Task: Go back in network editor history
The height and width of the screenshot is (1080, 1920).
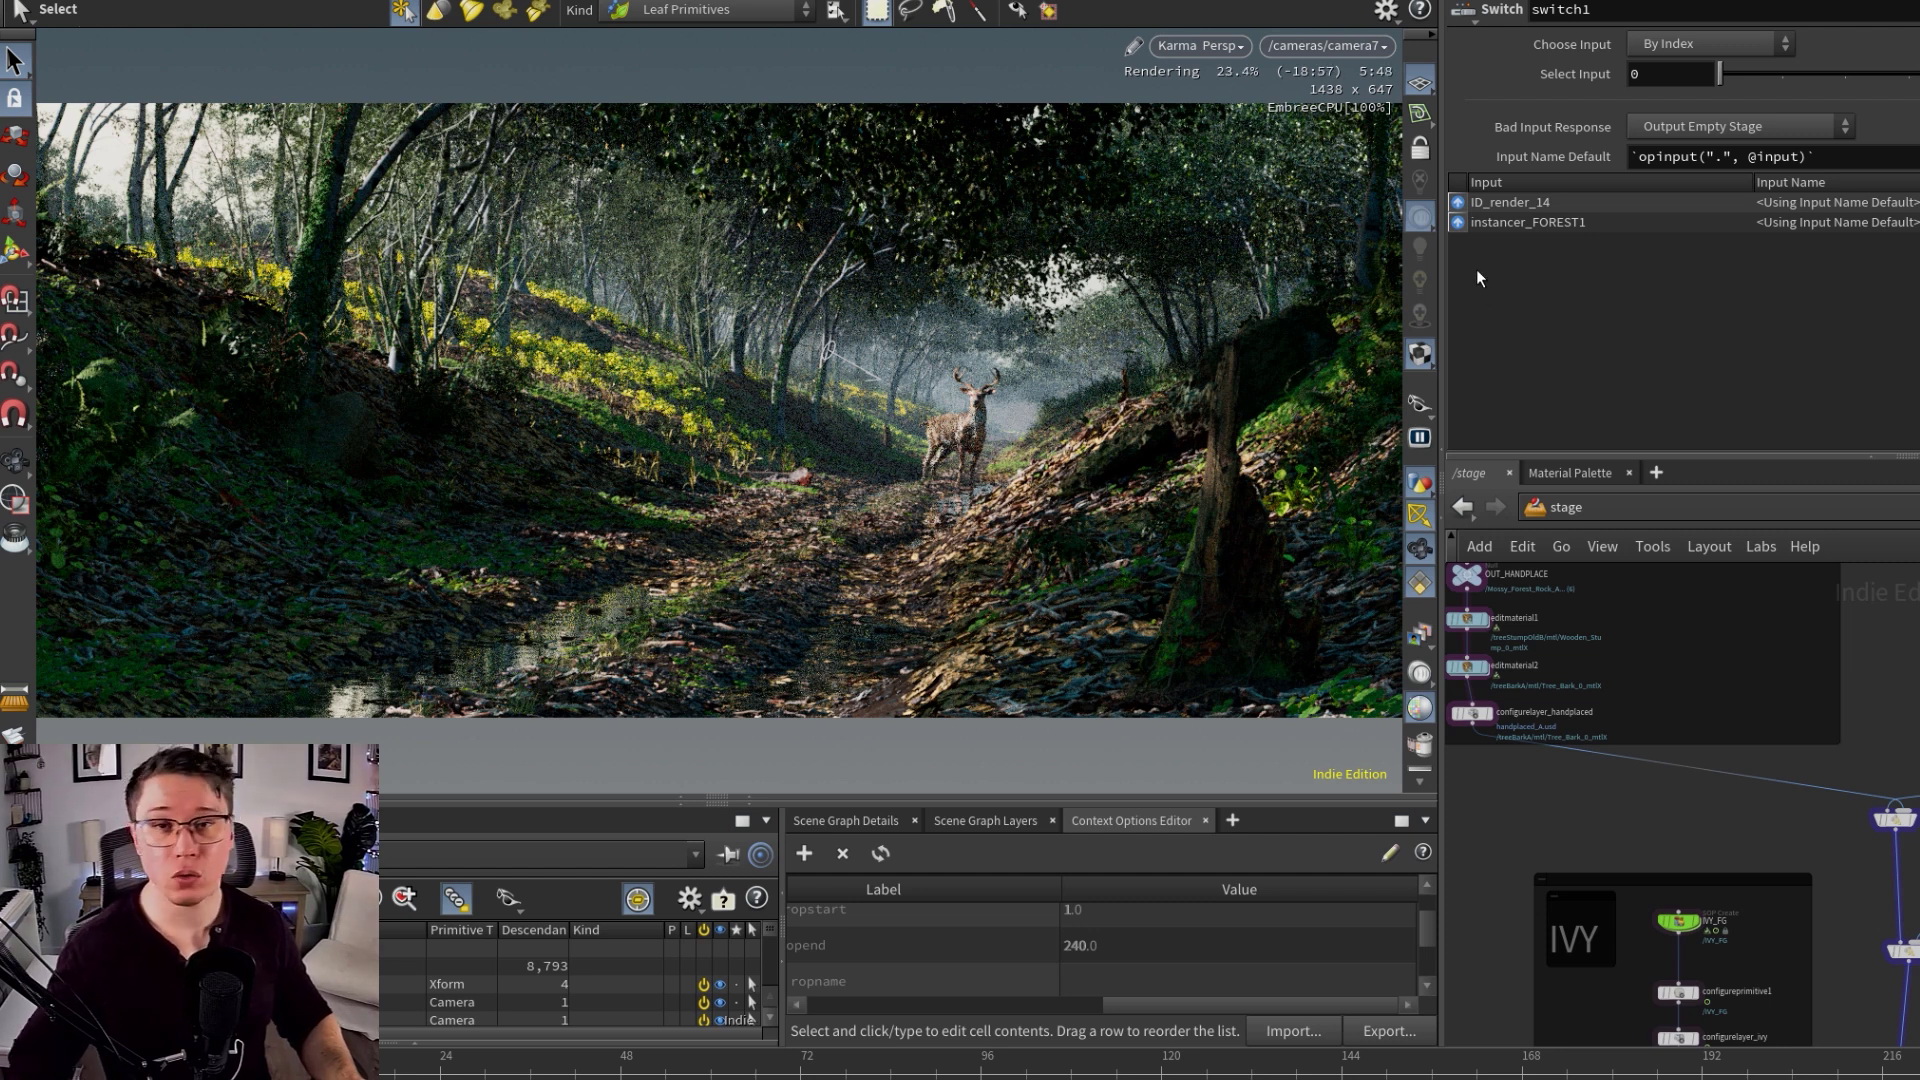Action: [1463, 507]
